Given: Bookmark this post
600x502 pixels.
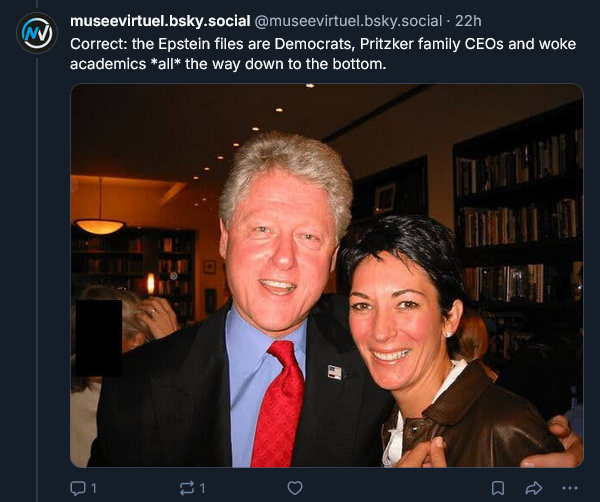Looking at the screenshot, I should click(497, 488).
